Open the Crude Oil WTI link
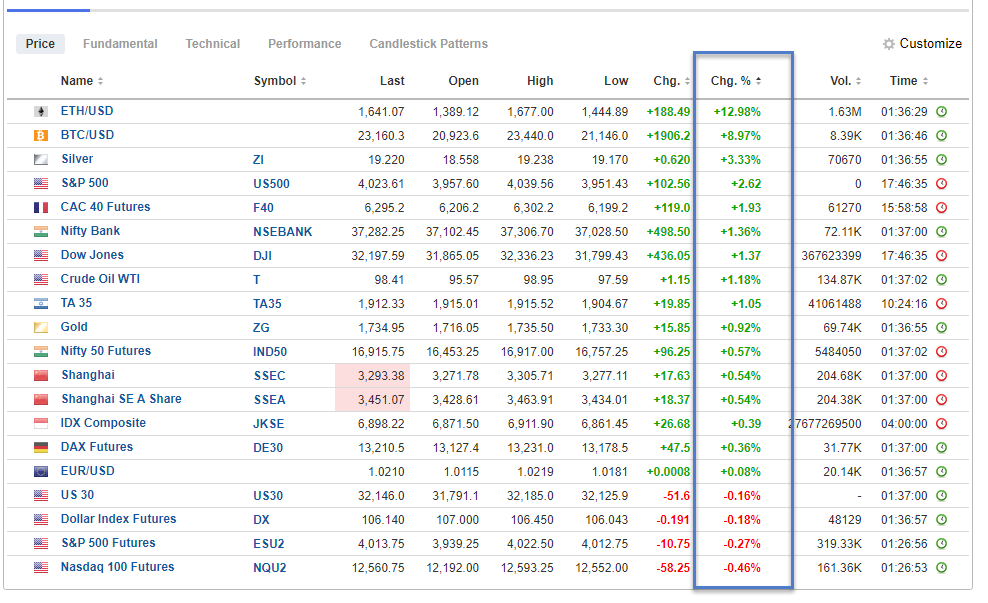Image resolution: width=988 pixels, height=603 pixels. click(100, 279)
